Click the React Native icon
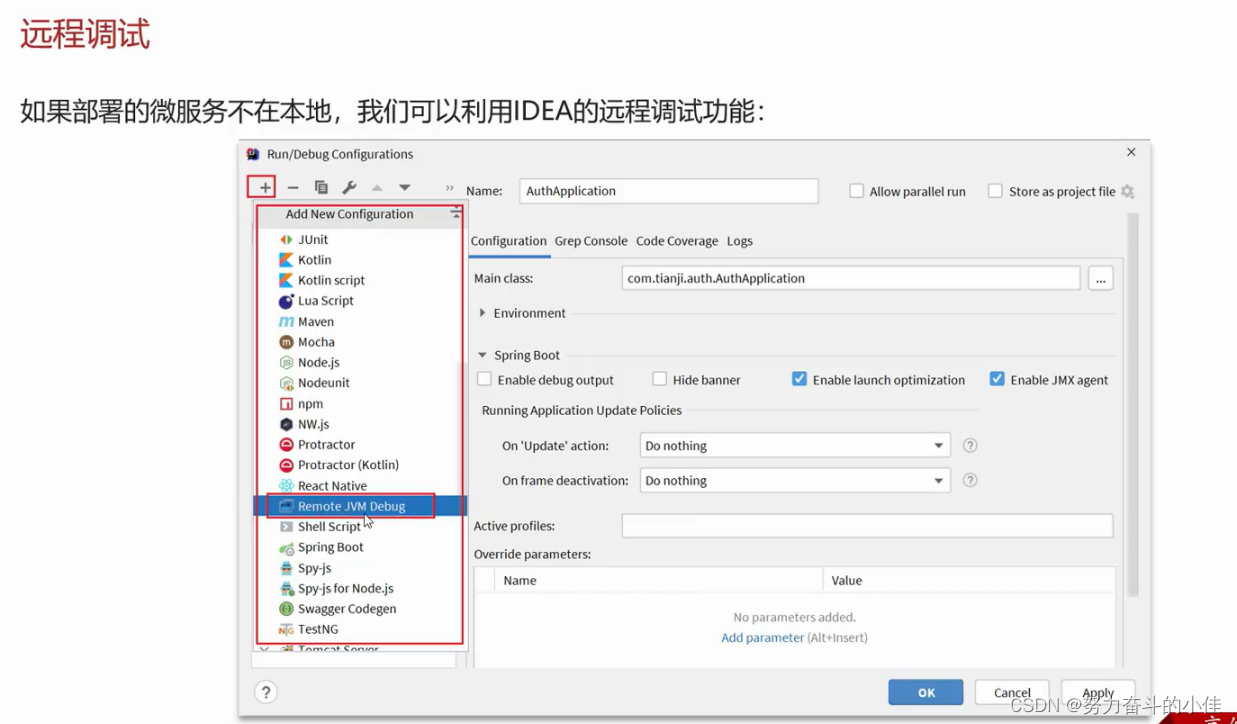This screenshot has height=724, width=1237. 286,486
